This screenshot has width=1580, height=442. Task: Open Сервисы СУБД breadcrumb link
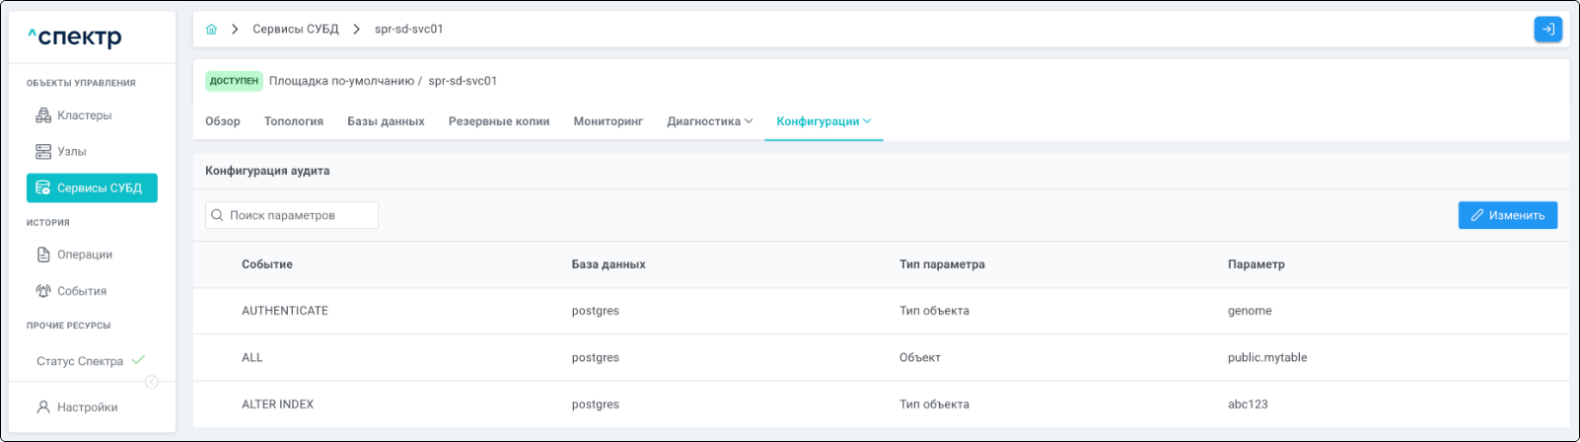[x=295, y=30]
